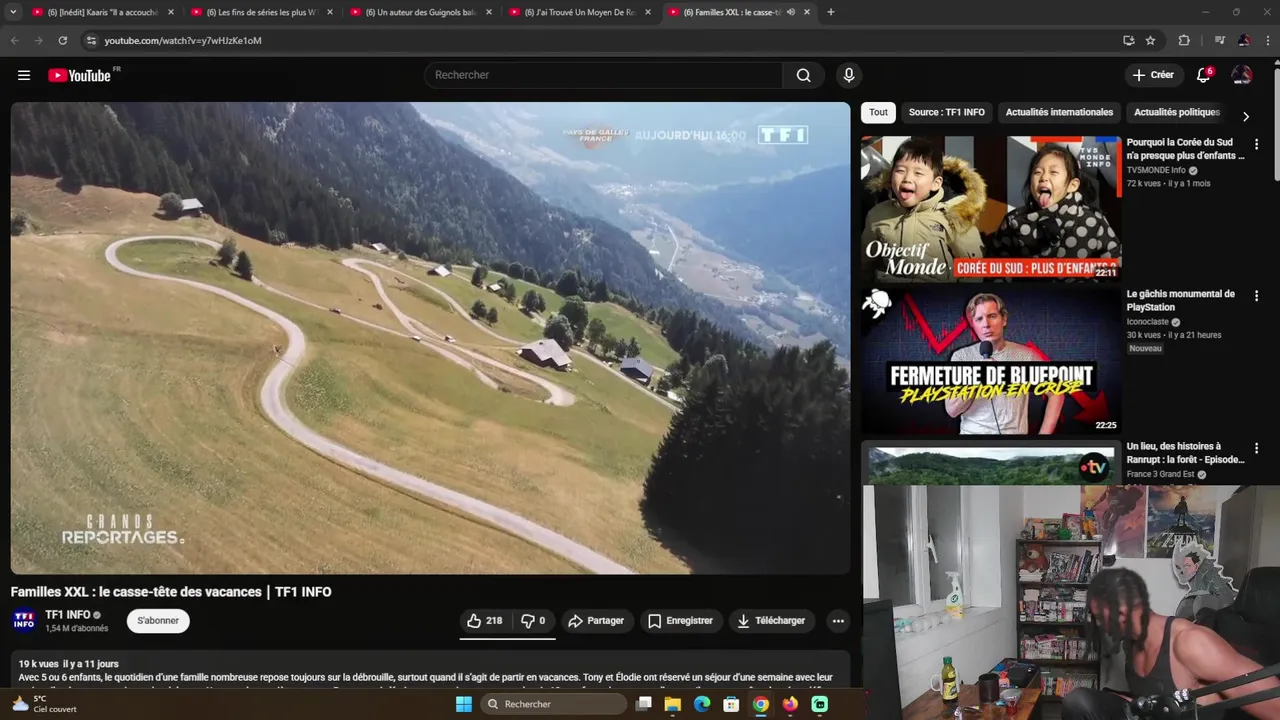Bookmark this page with the star
Viewport: 1280px width, 720px height.
click(x=1150, y=40)
